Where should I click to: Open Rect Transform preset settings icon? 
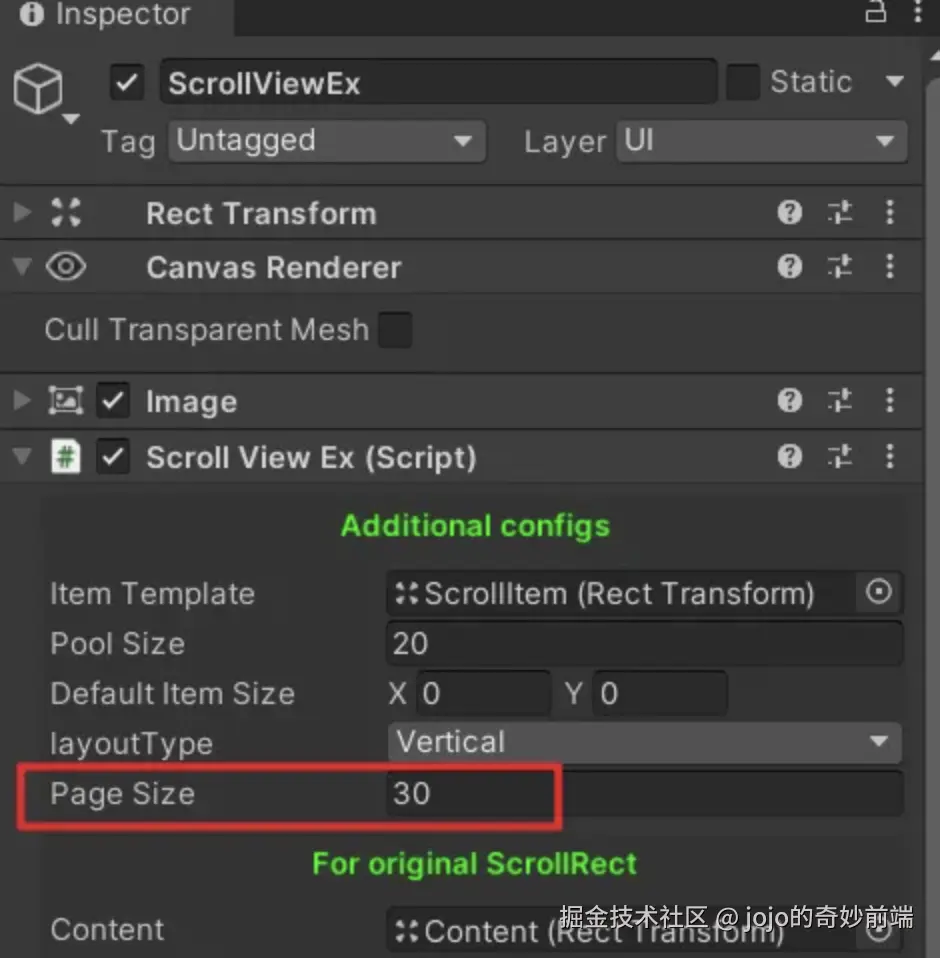tap(840, 212)
